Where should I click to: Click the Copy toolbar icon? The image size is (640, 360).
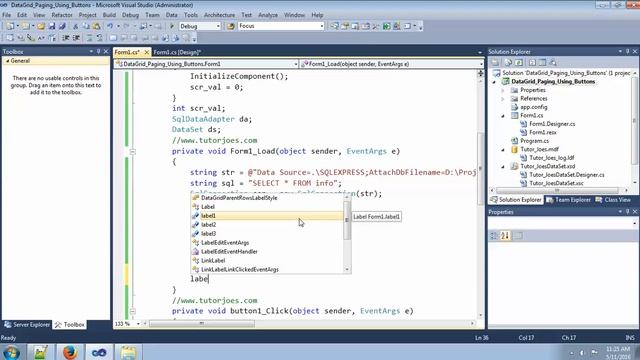click(86, 26)
